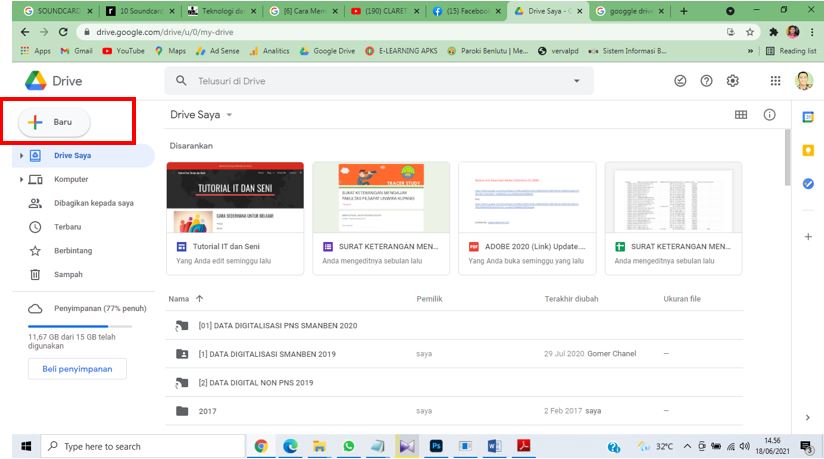Click the offline ready checkmark icon

point(681,81)
